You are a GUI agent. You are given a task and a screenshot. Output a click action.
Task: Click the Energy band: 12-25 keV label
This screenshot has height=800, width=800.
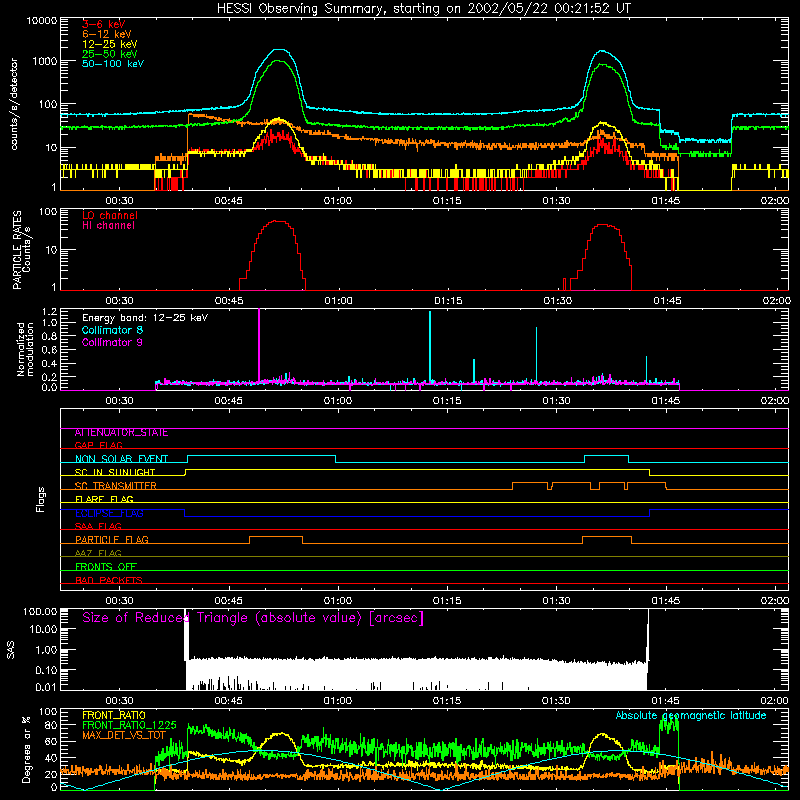point(145,318)
